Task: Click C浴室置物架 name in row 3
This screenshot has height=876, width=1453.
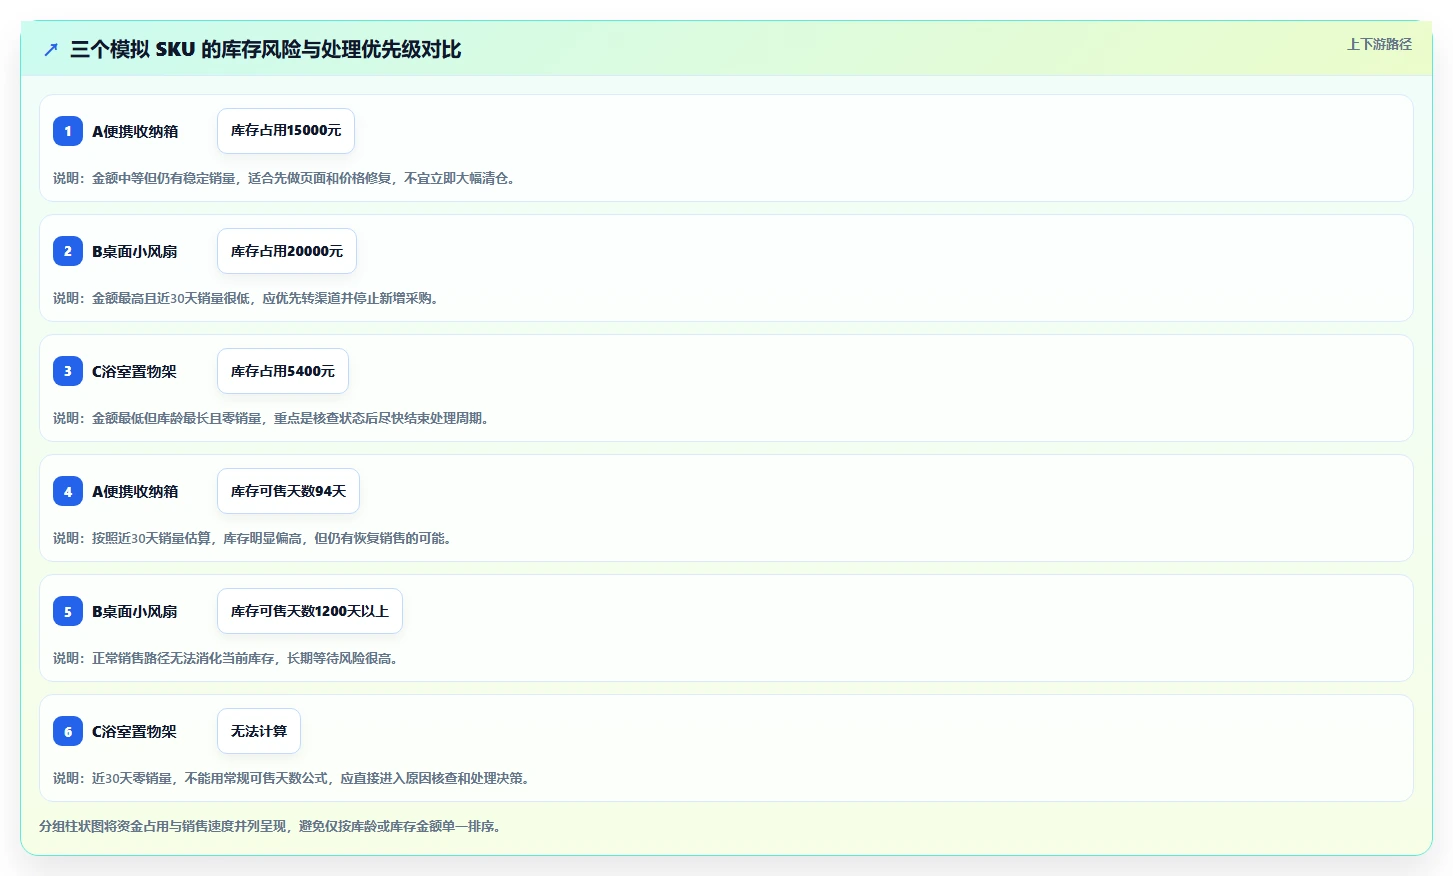Action: point(134,371)
